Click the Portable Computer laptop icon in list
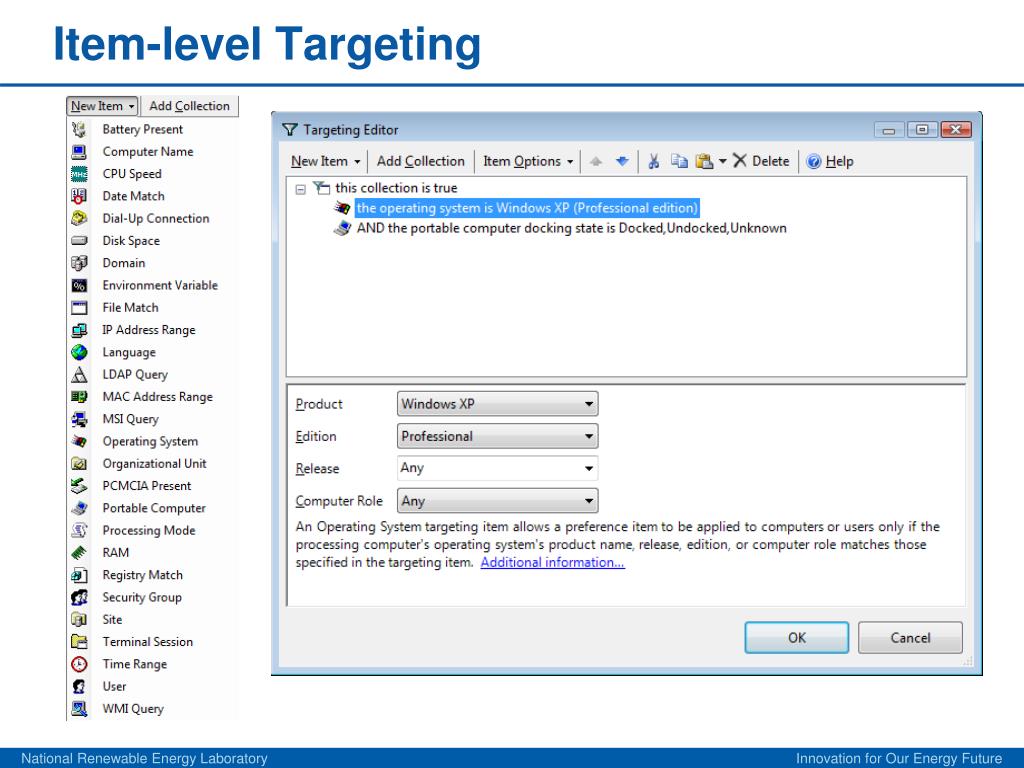This screenshot has width=1024, height=768. click(79, 508)
